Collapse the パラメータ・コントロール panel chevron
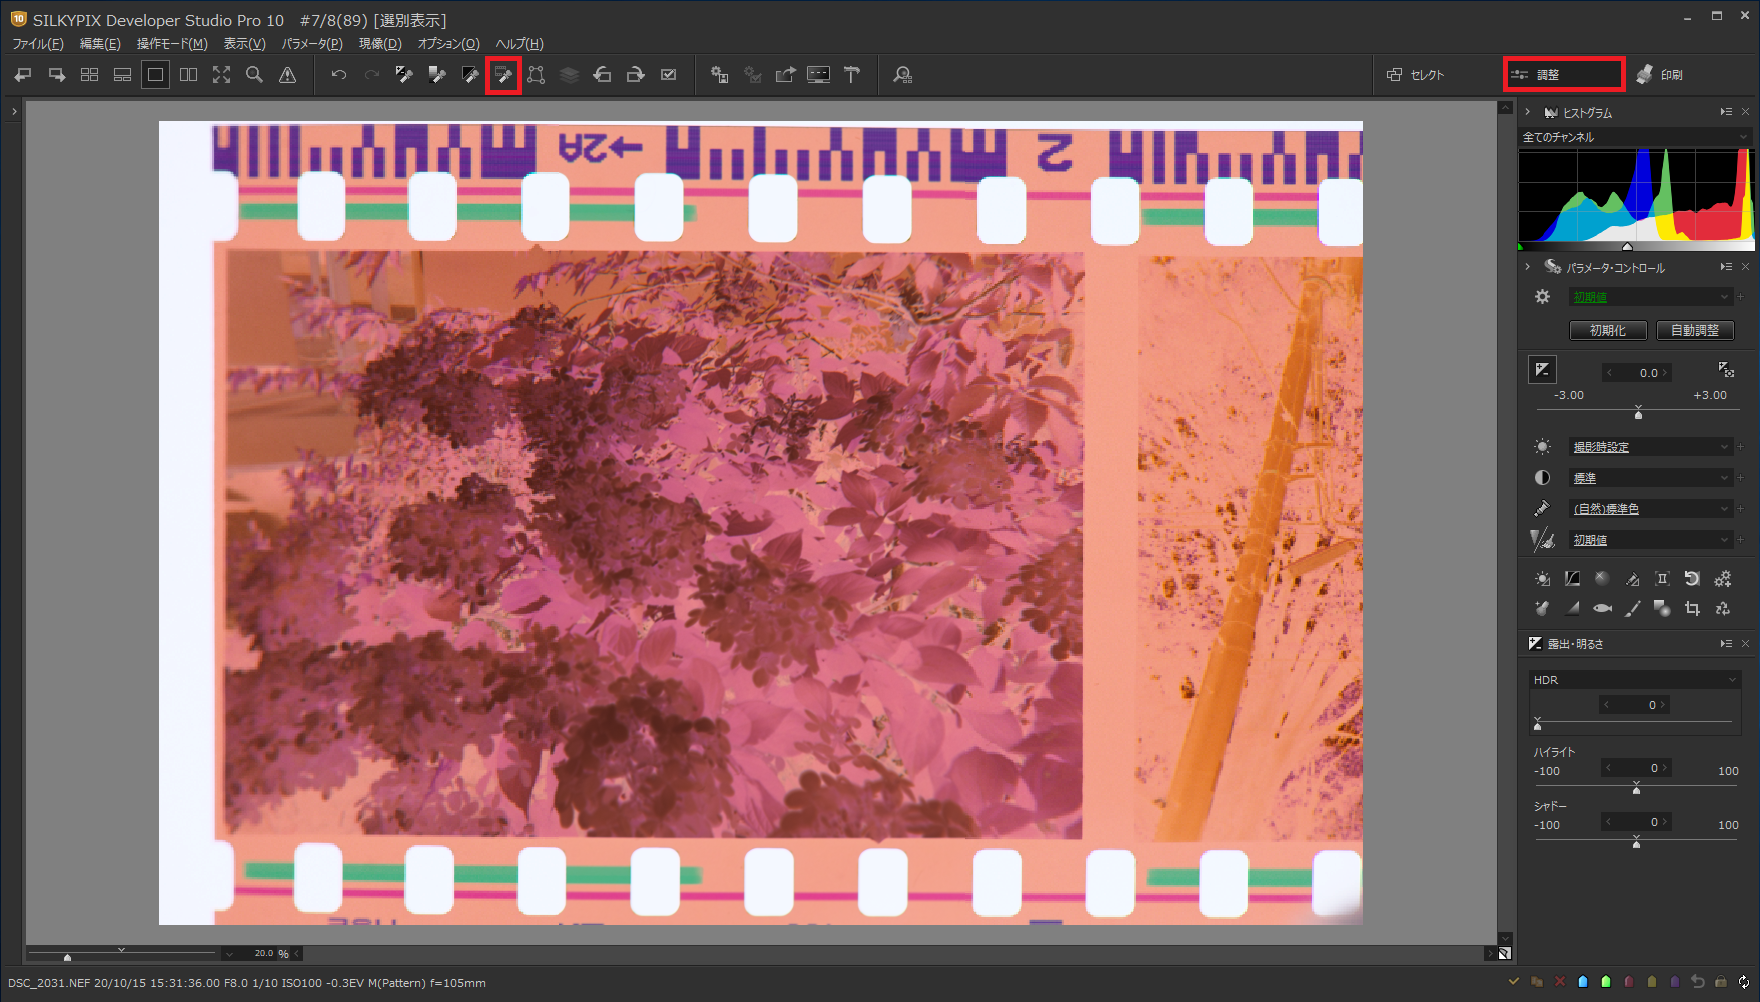The width and height of the screenshot is (1760, 1002). (1528, 267)
